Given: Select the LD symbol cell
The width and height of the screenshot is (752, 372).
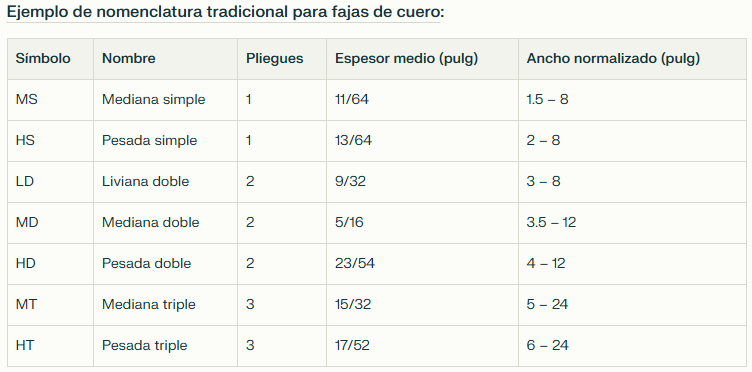Looking at the screenshot, I should (50, 182).
